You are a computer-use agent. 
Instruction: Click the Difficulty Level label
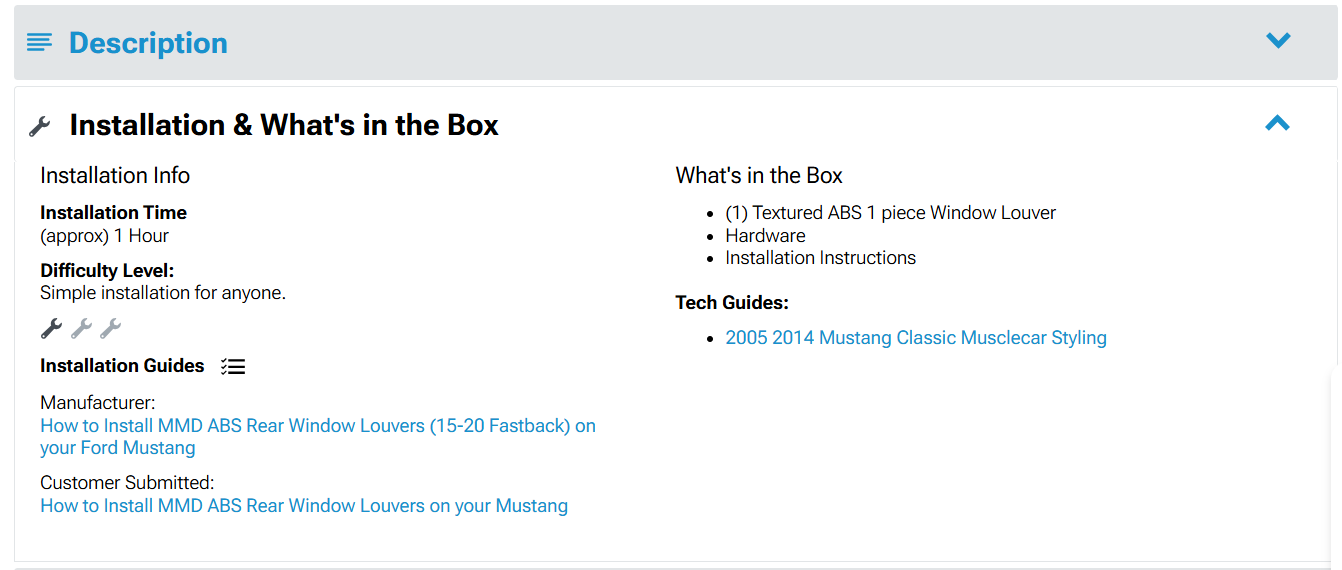(x=107, y=271)
